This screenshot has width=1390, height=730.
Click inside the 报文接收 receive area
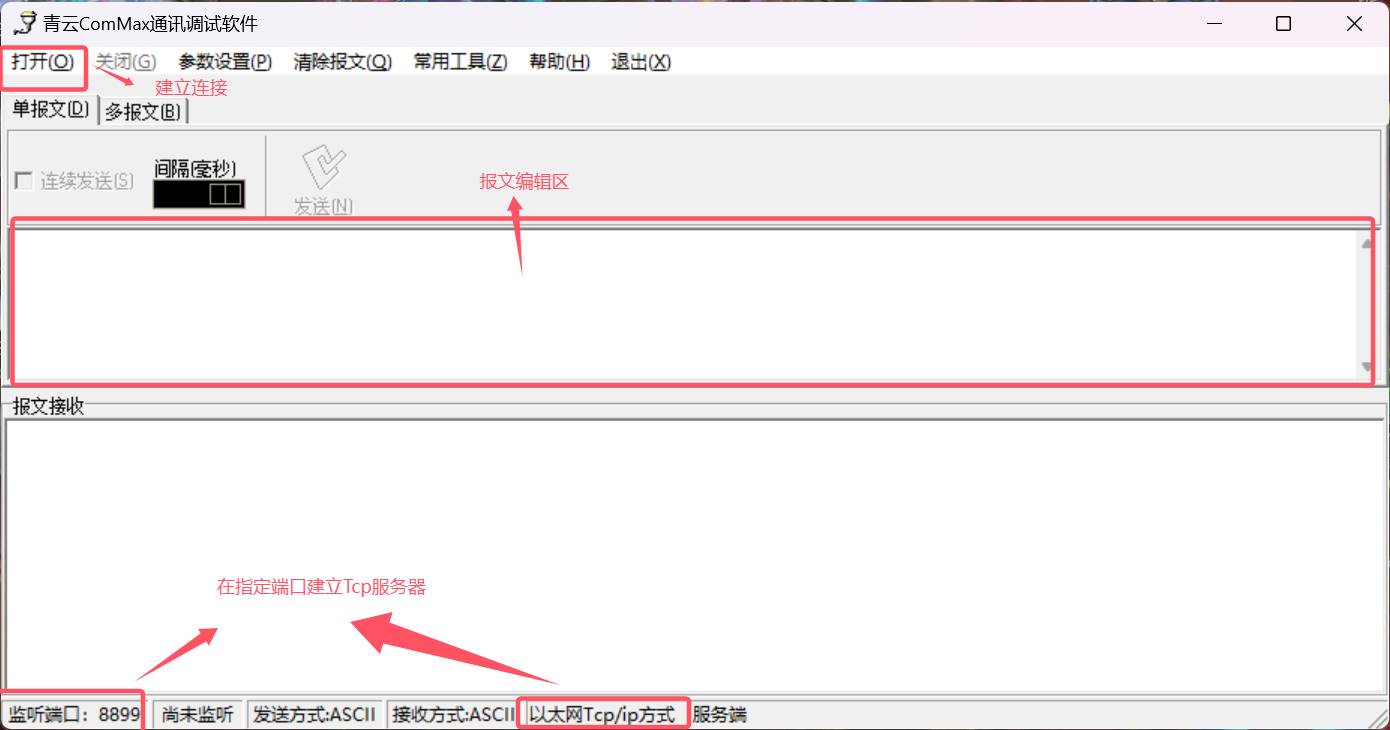coord(695,555)
